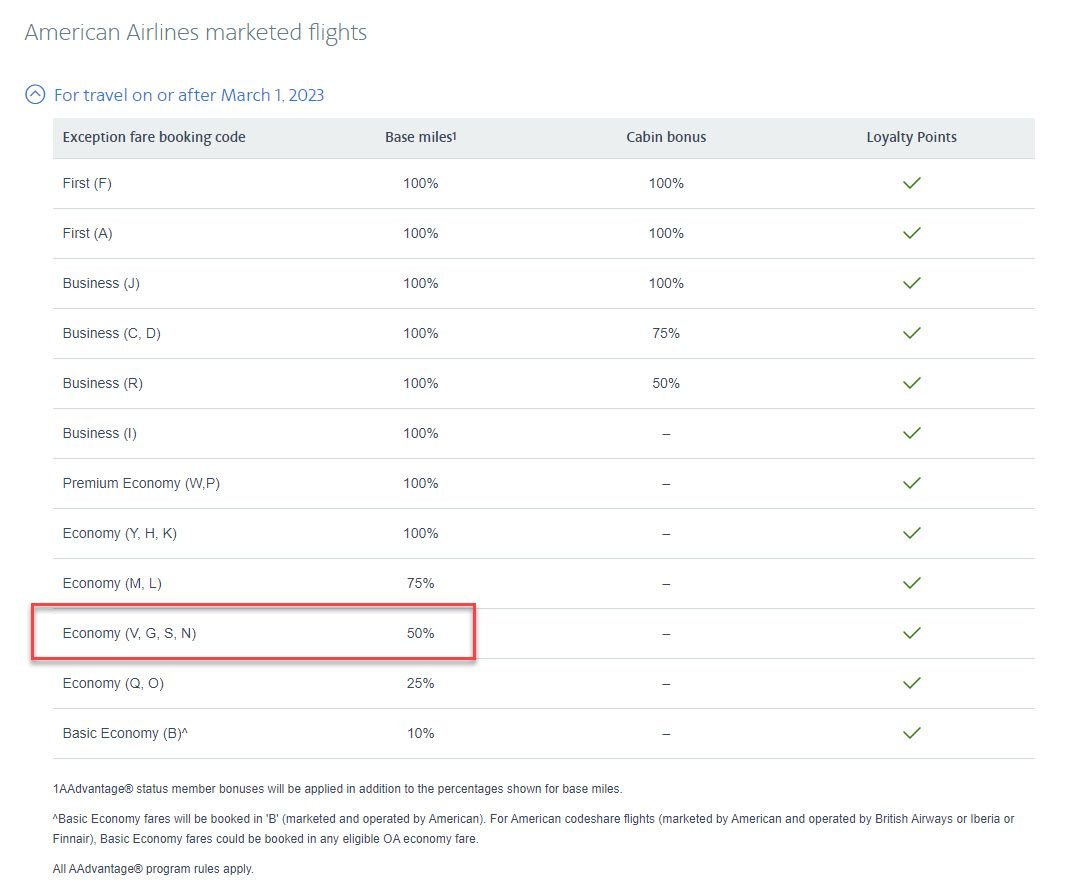Collapse the travel on or after March 1, 2023 section
1090x894 pixels.
tap(188, 95)
